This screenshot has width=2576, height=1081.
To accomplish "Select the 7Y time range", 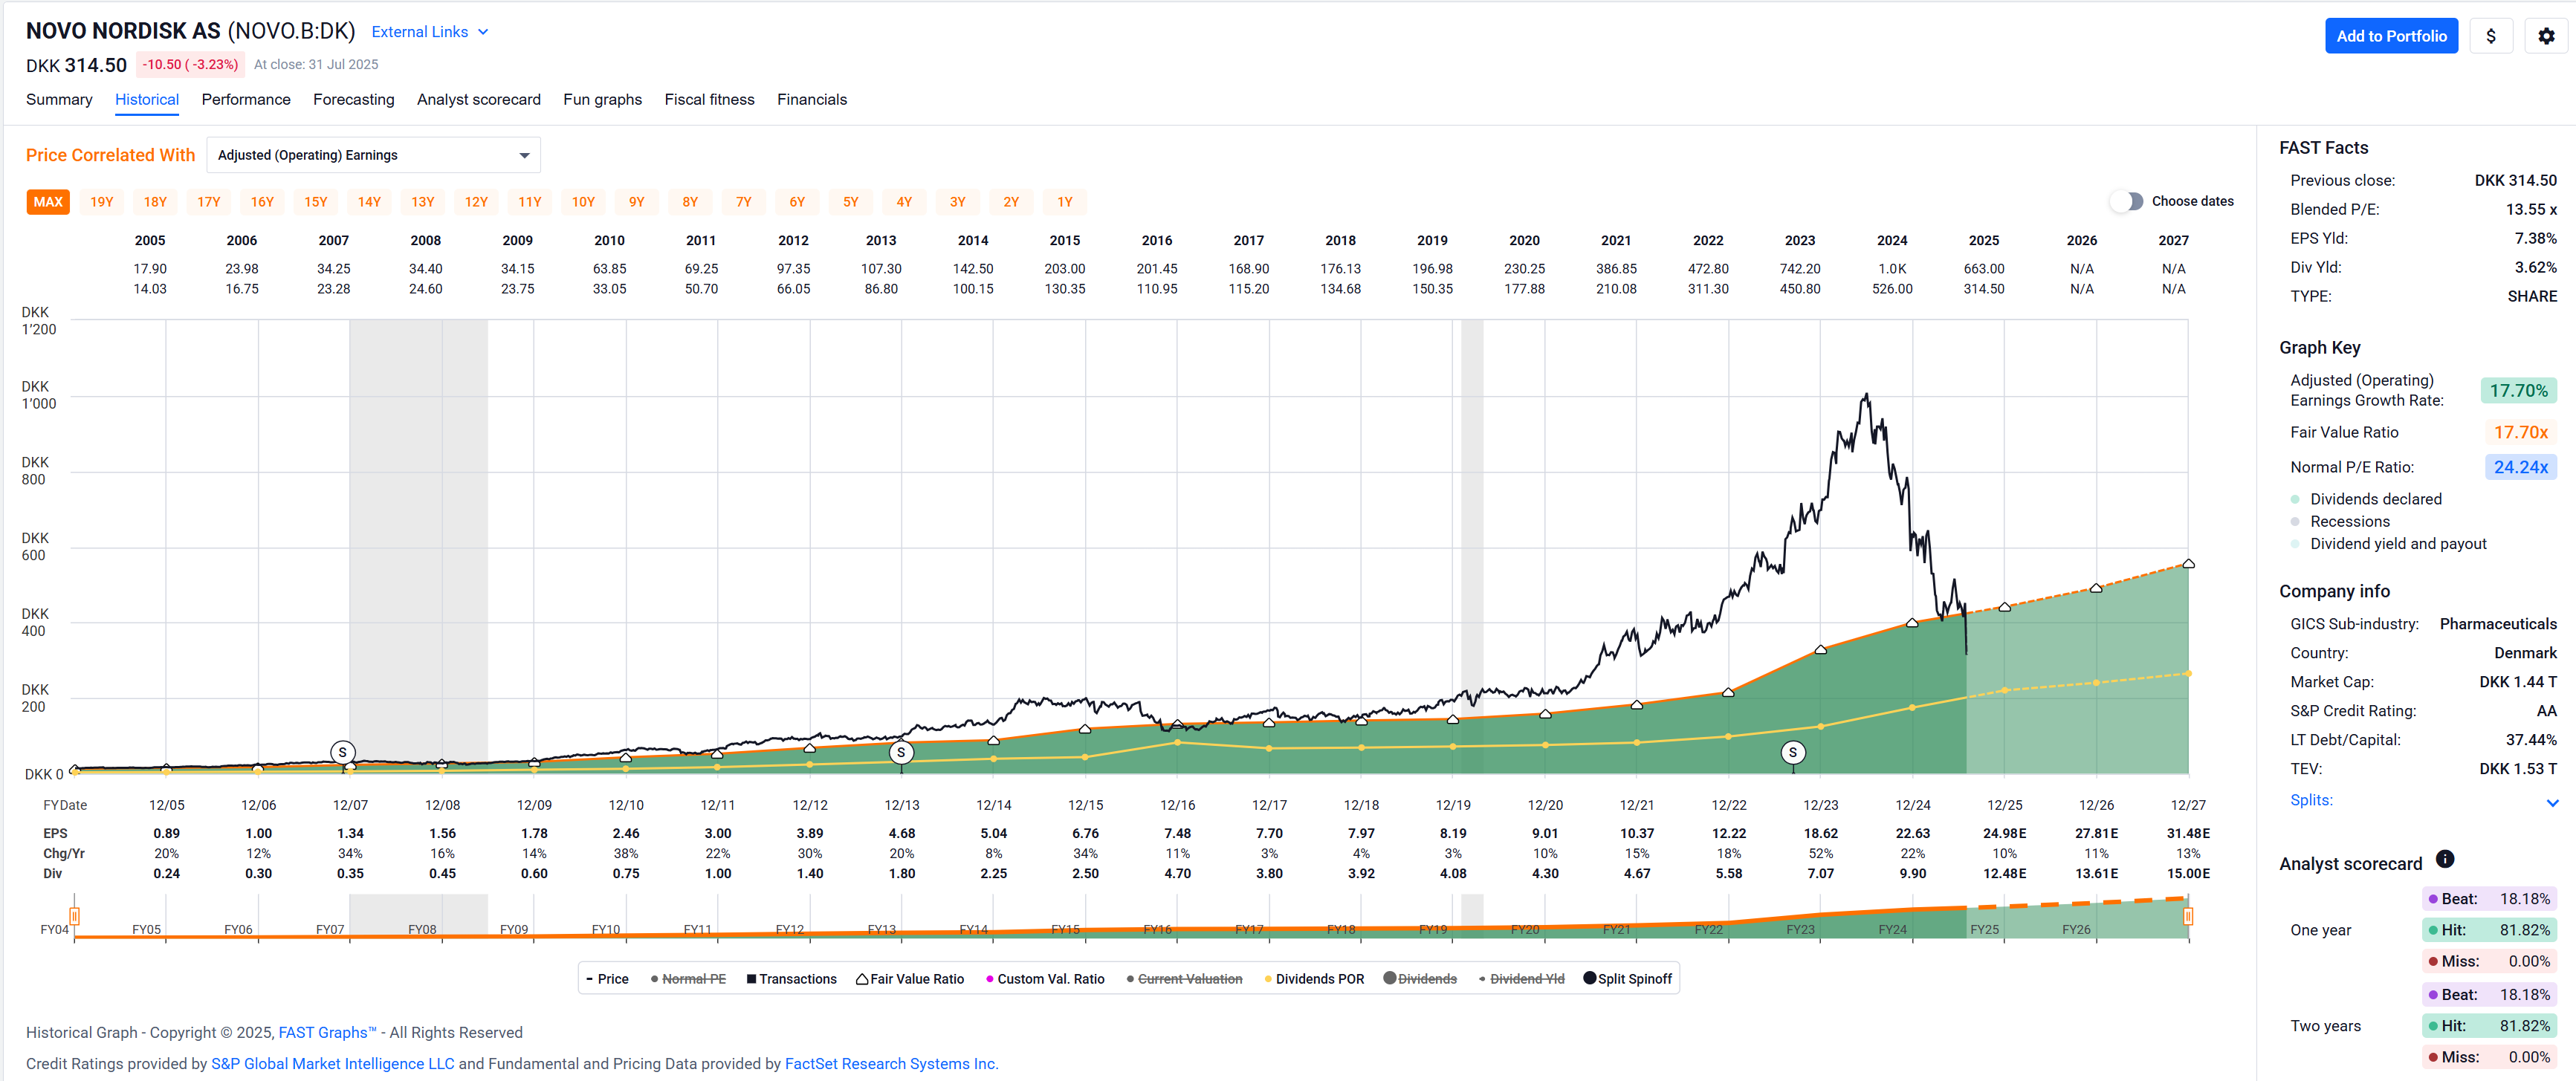I will (744, 202).
